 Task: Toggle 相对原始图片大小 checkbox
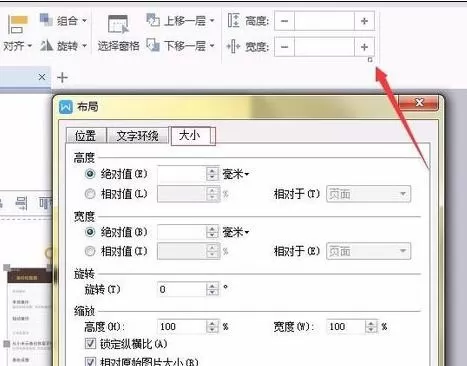point(90,362)
